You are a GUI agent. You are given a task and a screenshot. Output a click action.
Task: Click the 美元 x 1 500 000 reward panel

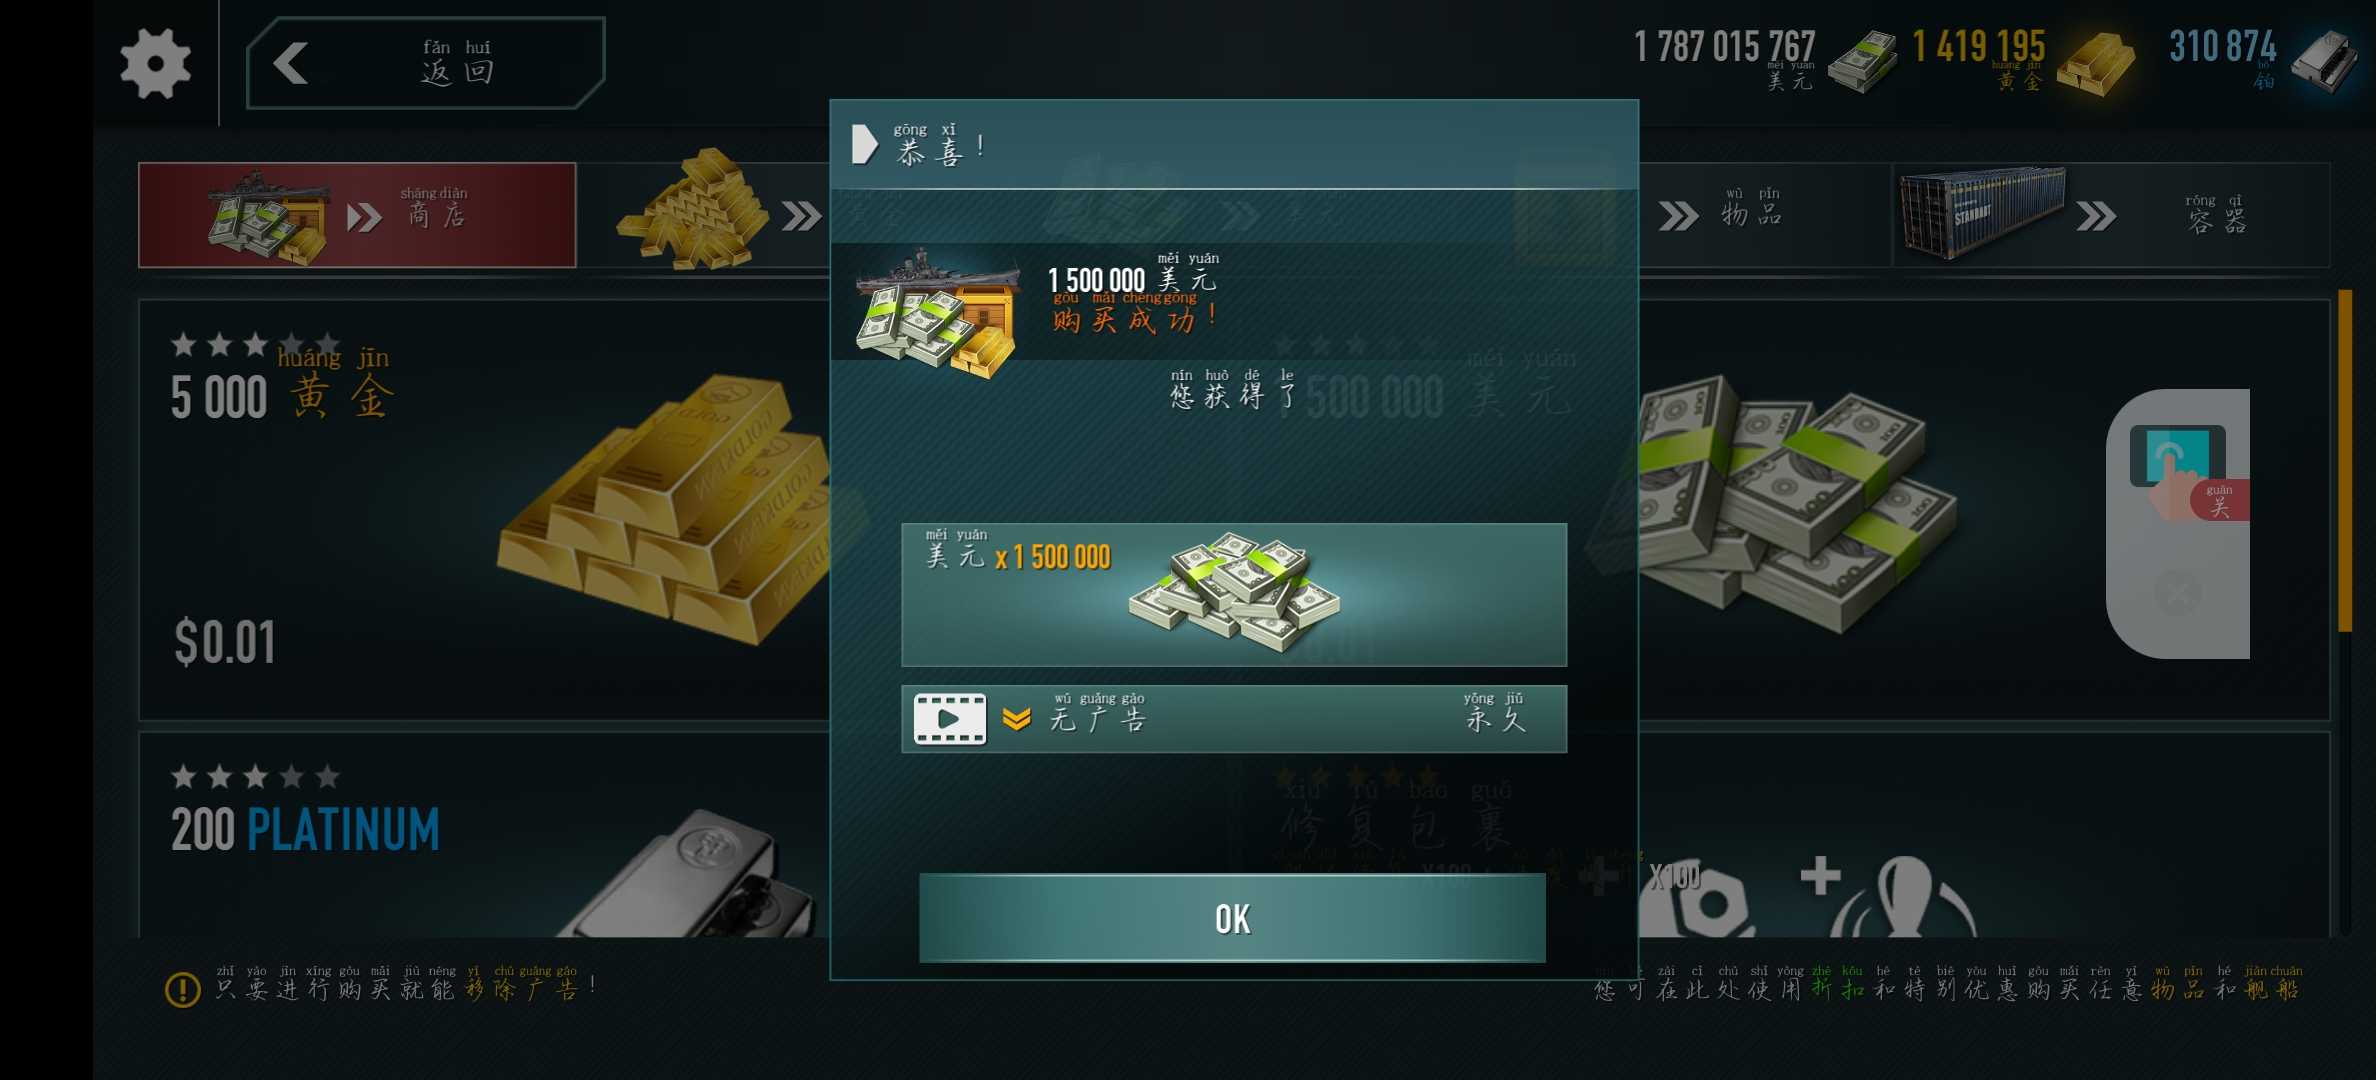click(x=1234, y=594)
